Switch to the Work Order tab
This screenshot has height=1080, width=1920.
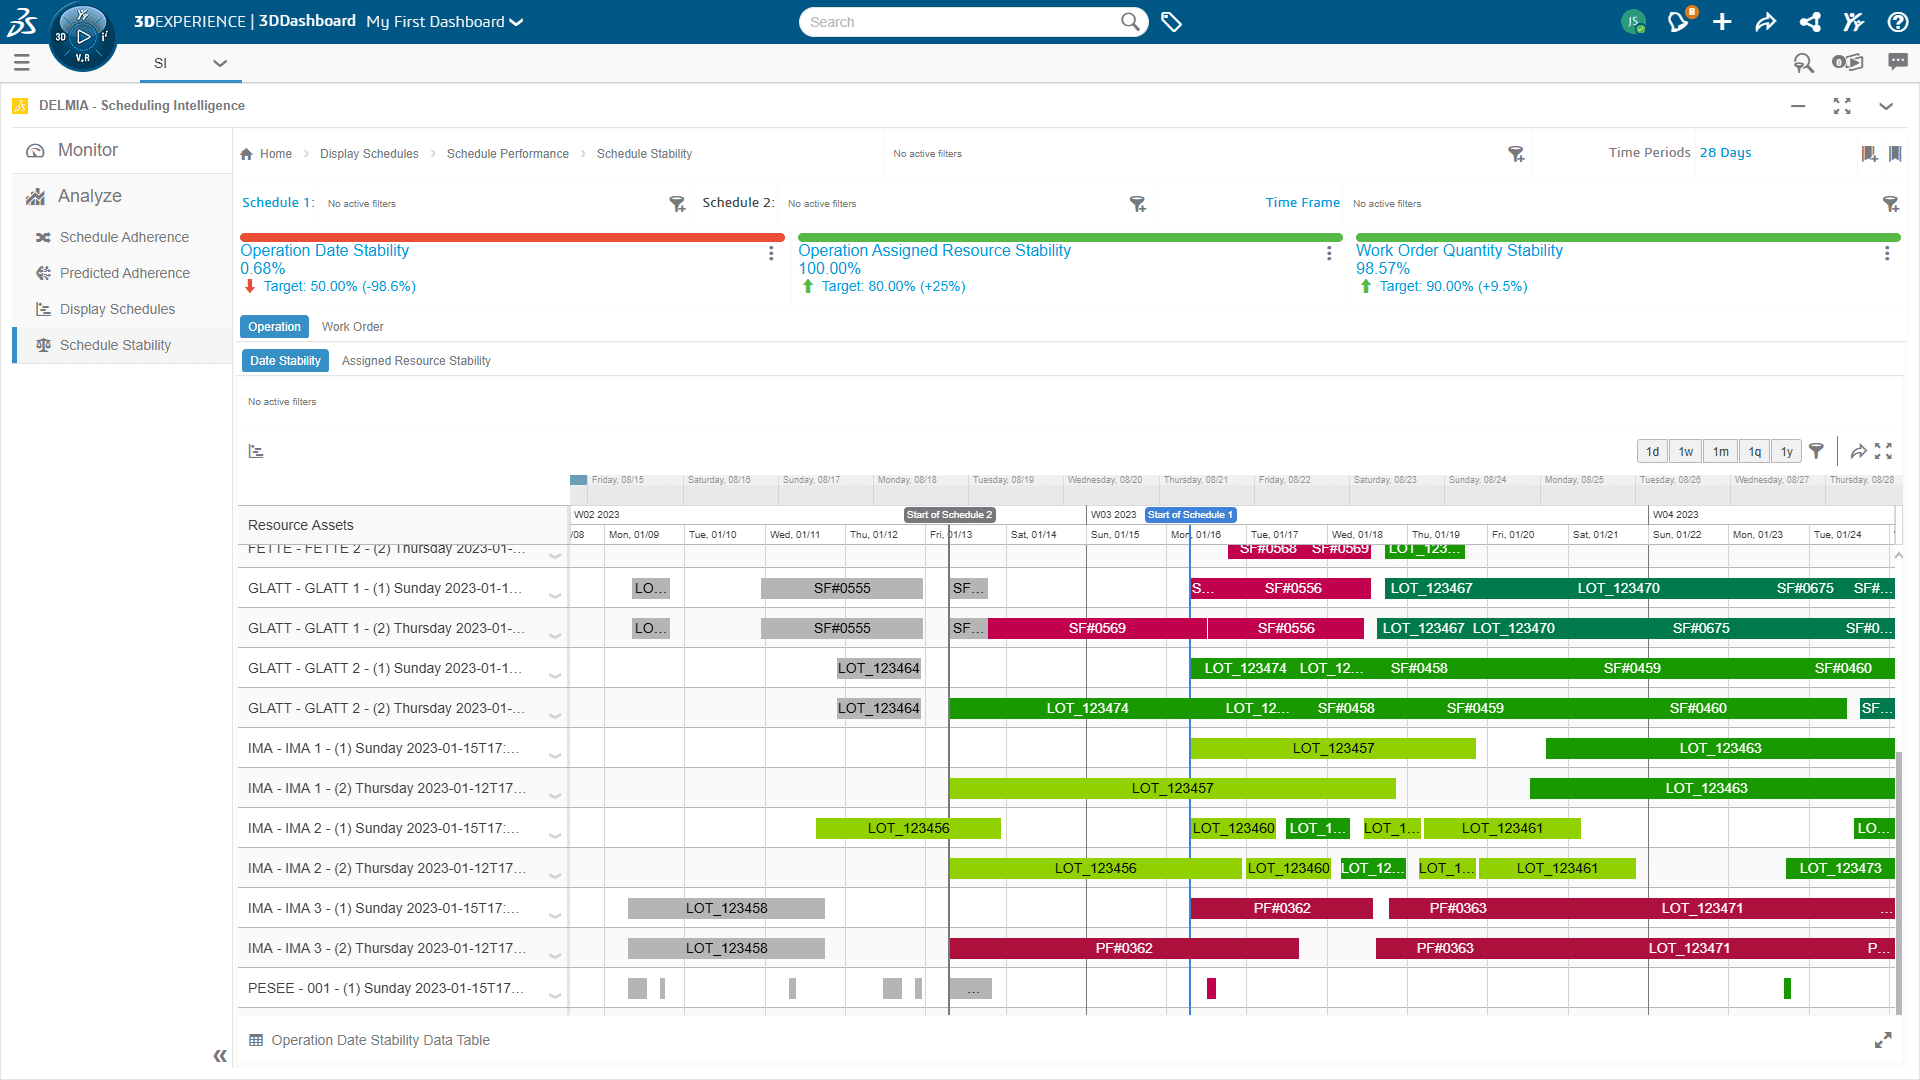coord(352,326)
